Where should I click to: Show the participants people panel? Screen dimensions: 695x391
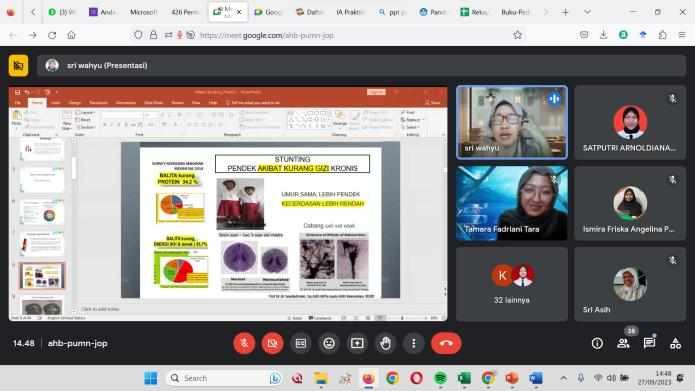click(623, 343)
